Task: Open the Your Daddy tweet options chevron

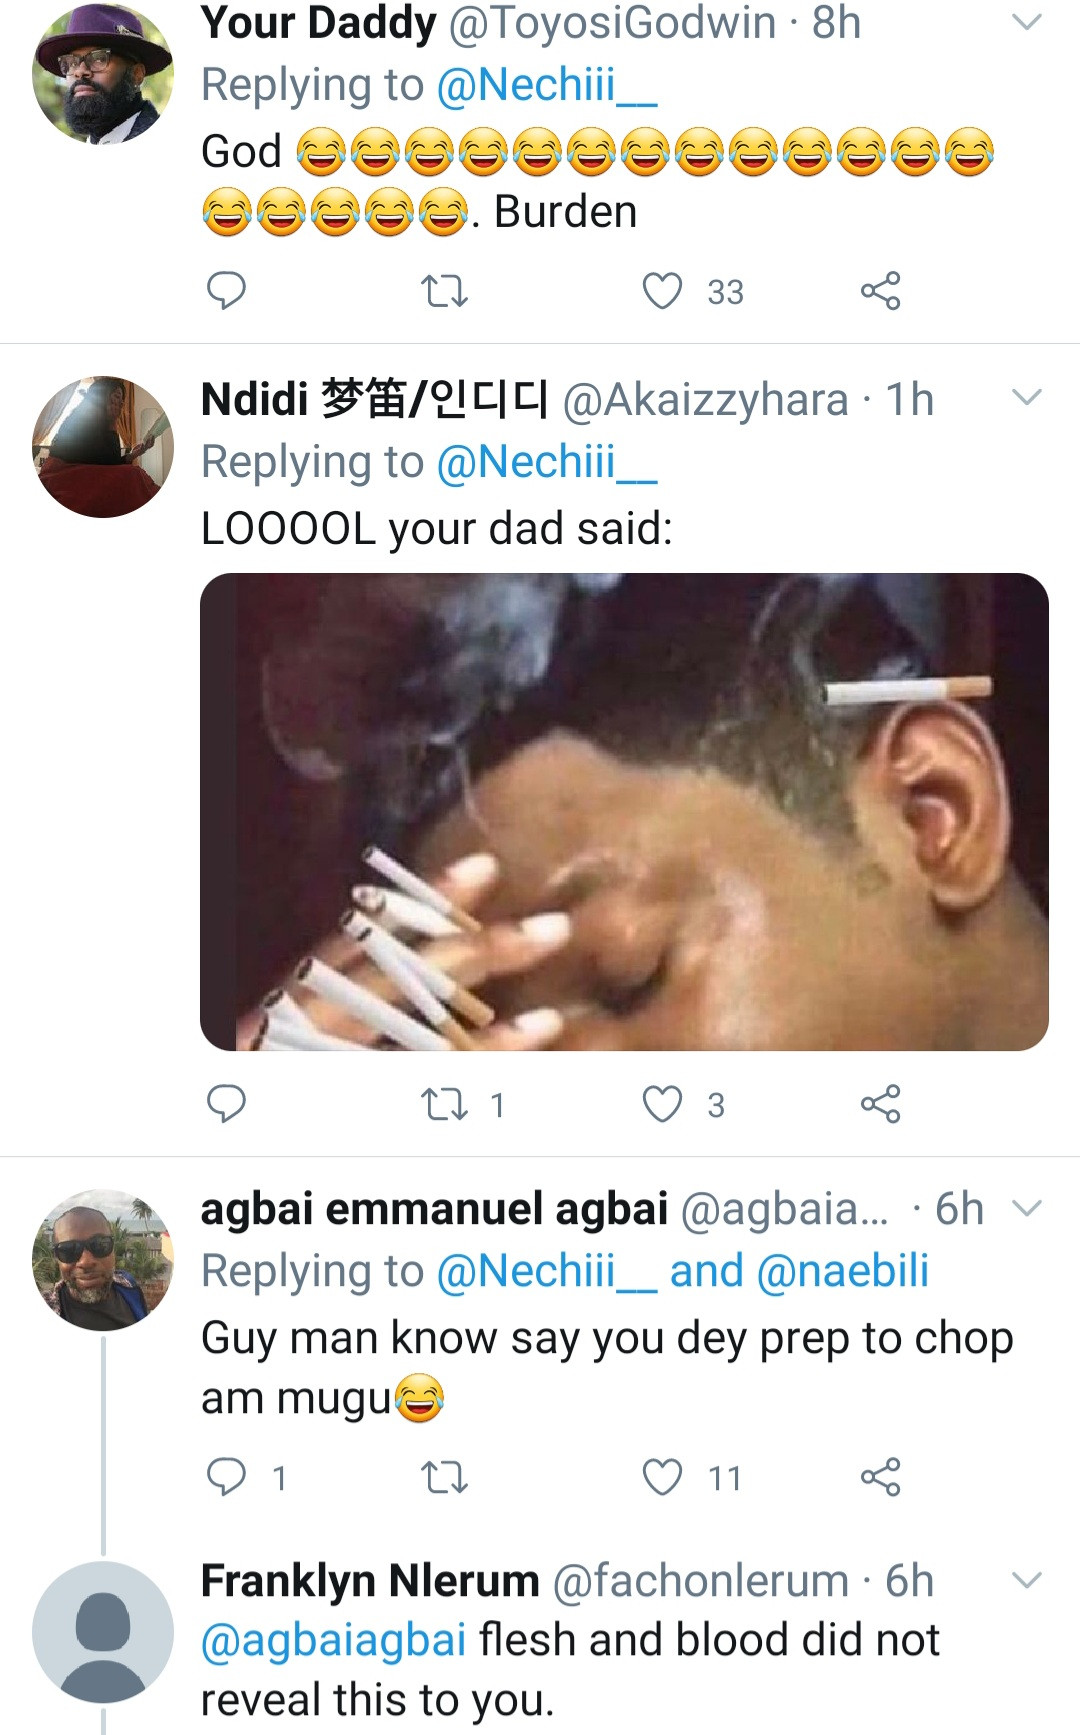Action: coord(1027,22)
